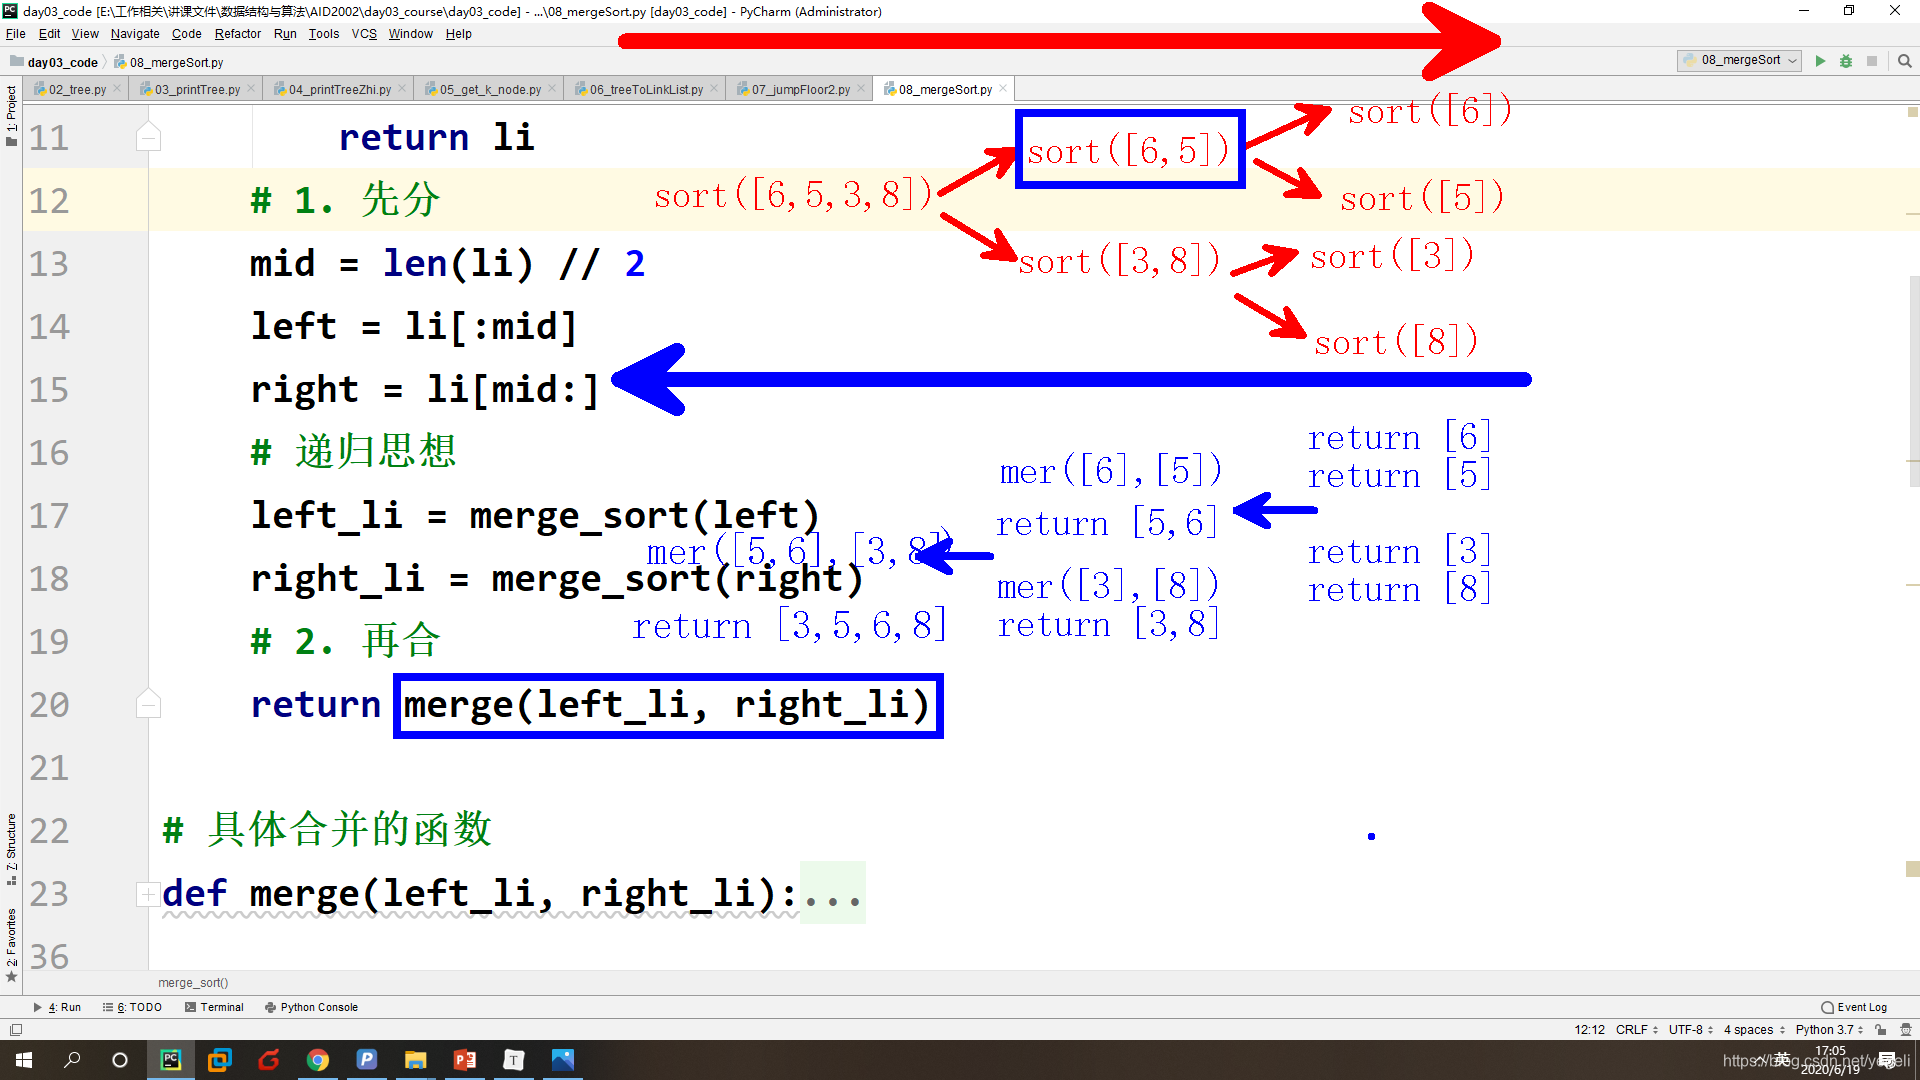The image size is (1920, 1080).
Task: Close the 02_tree.py tab
Action: tap(117, 89)
